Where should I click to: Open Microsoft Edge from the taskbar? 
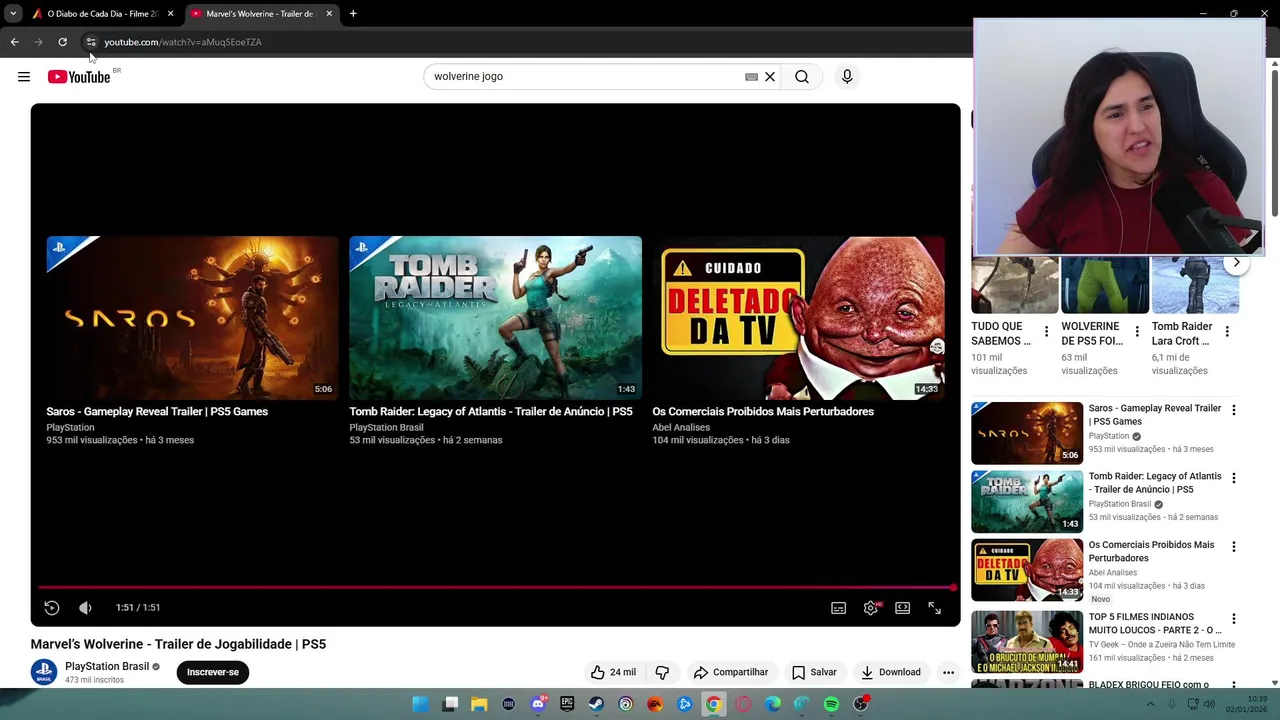click(x=772, y=704)
